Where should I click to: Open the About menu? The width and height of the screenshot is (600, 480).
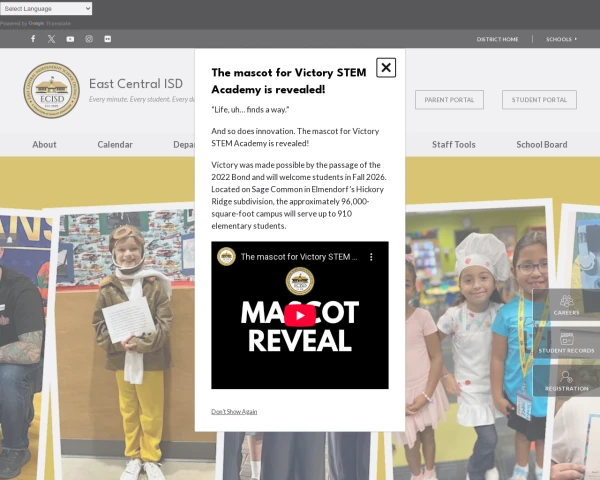(44, 145)
